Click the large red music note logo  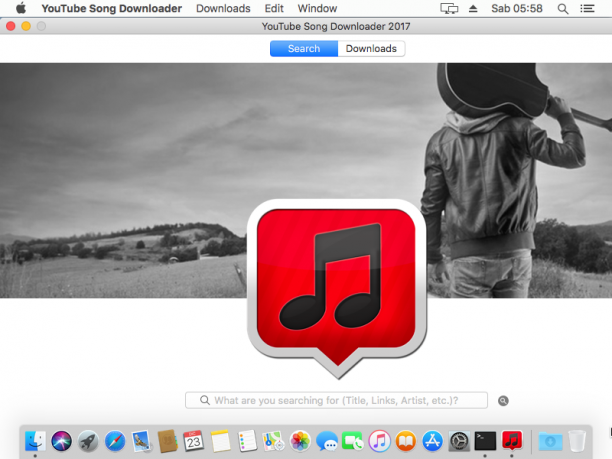click(337, 288)
